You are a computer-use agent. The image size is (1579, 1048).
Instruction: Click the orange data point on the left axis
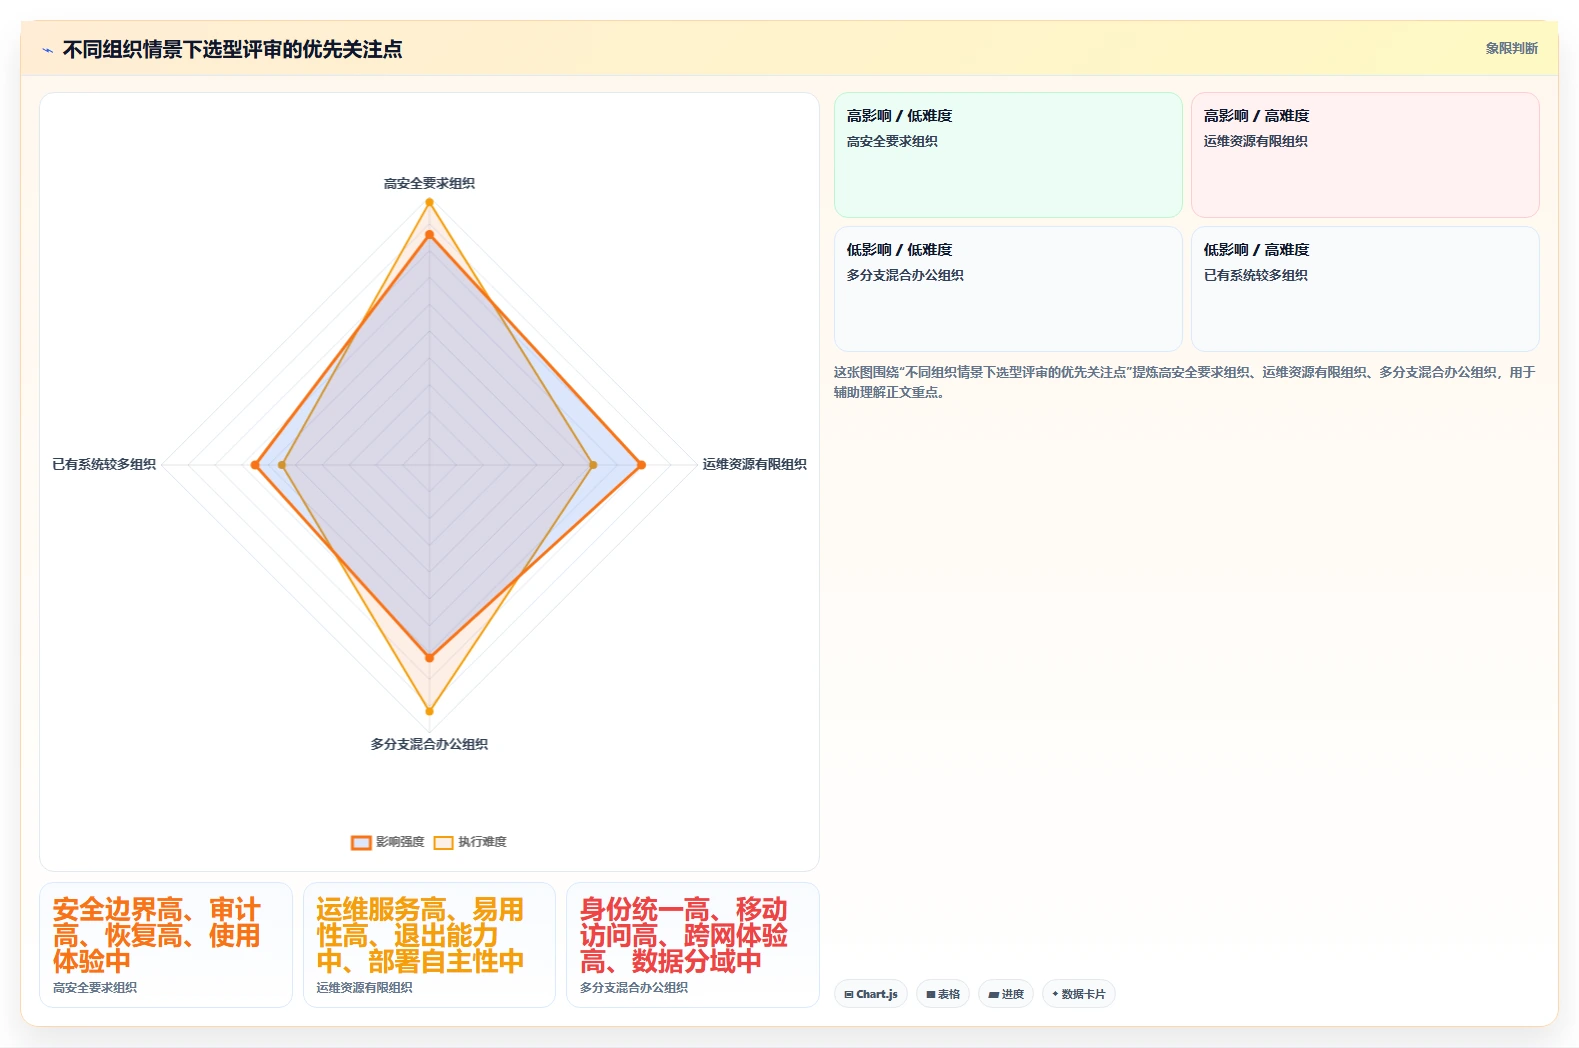point(256,464)
